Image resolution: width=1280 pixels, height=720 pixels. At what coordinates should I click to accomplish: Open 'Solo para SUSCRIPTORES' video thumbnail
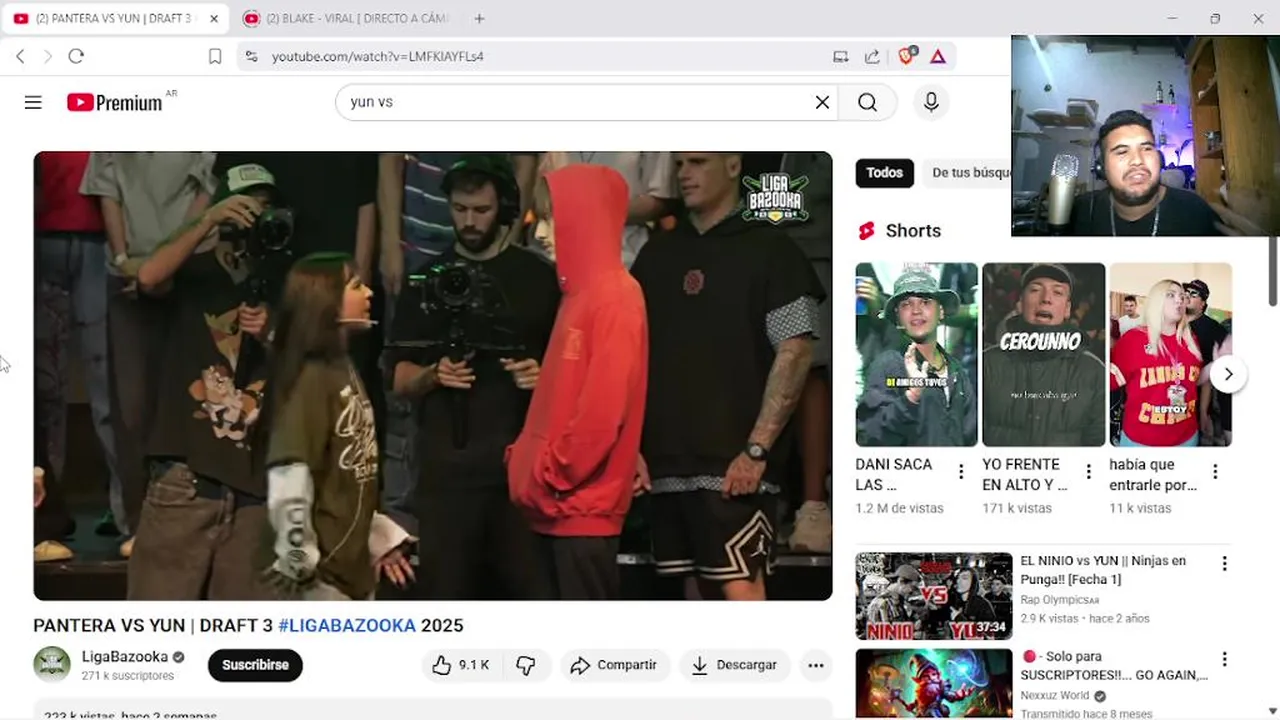tap(934, 684)
